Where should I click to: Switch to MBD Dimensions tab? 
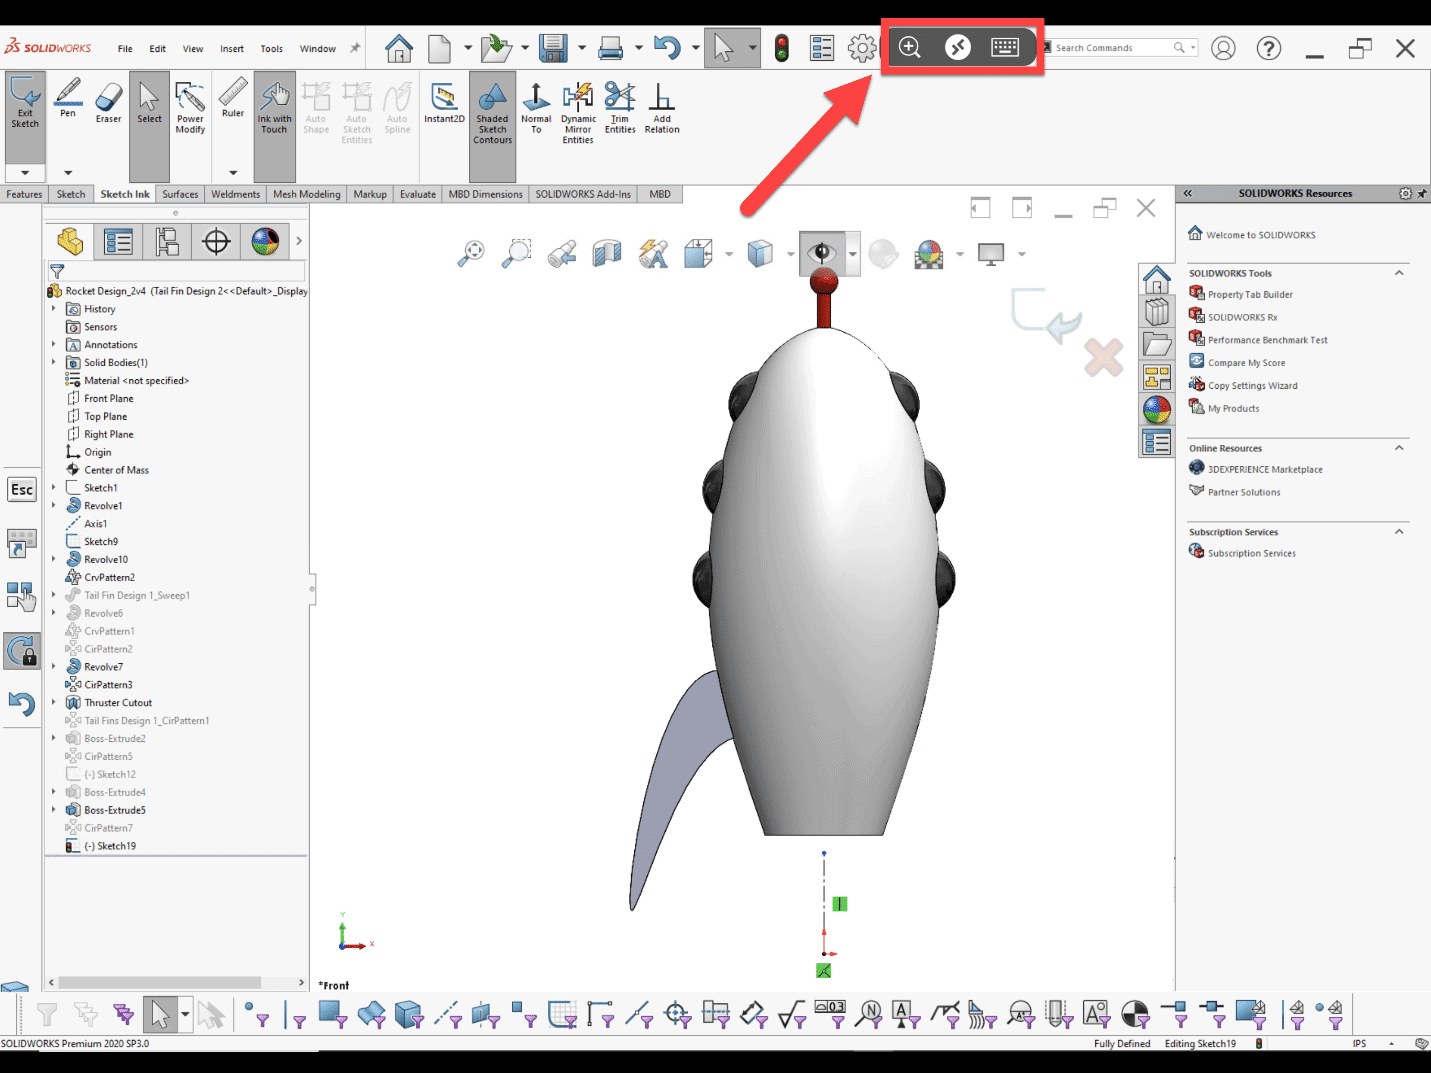pyautogui.click(x=485, y=194)
